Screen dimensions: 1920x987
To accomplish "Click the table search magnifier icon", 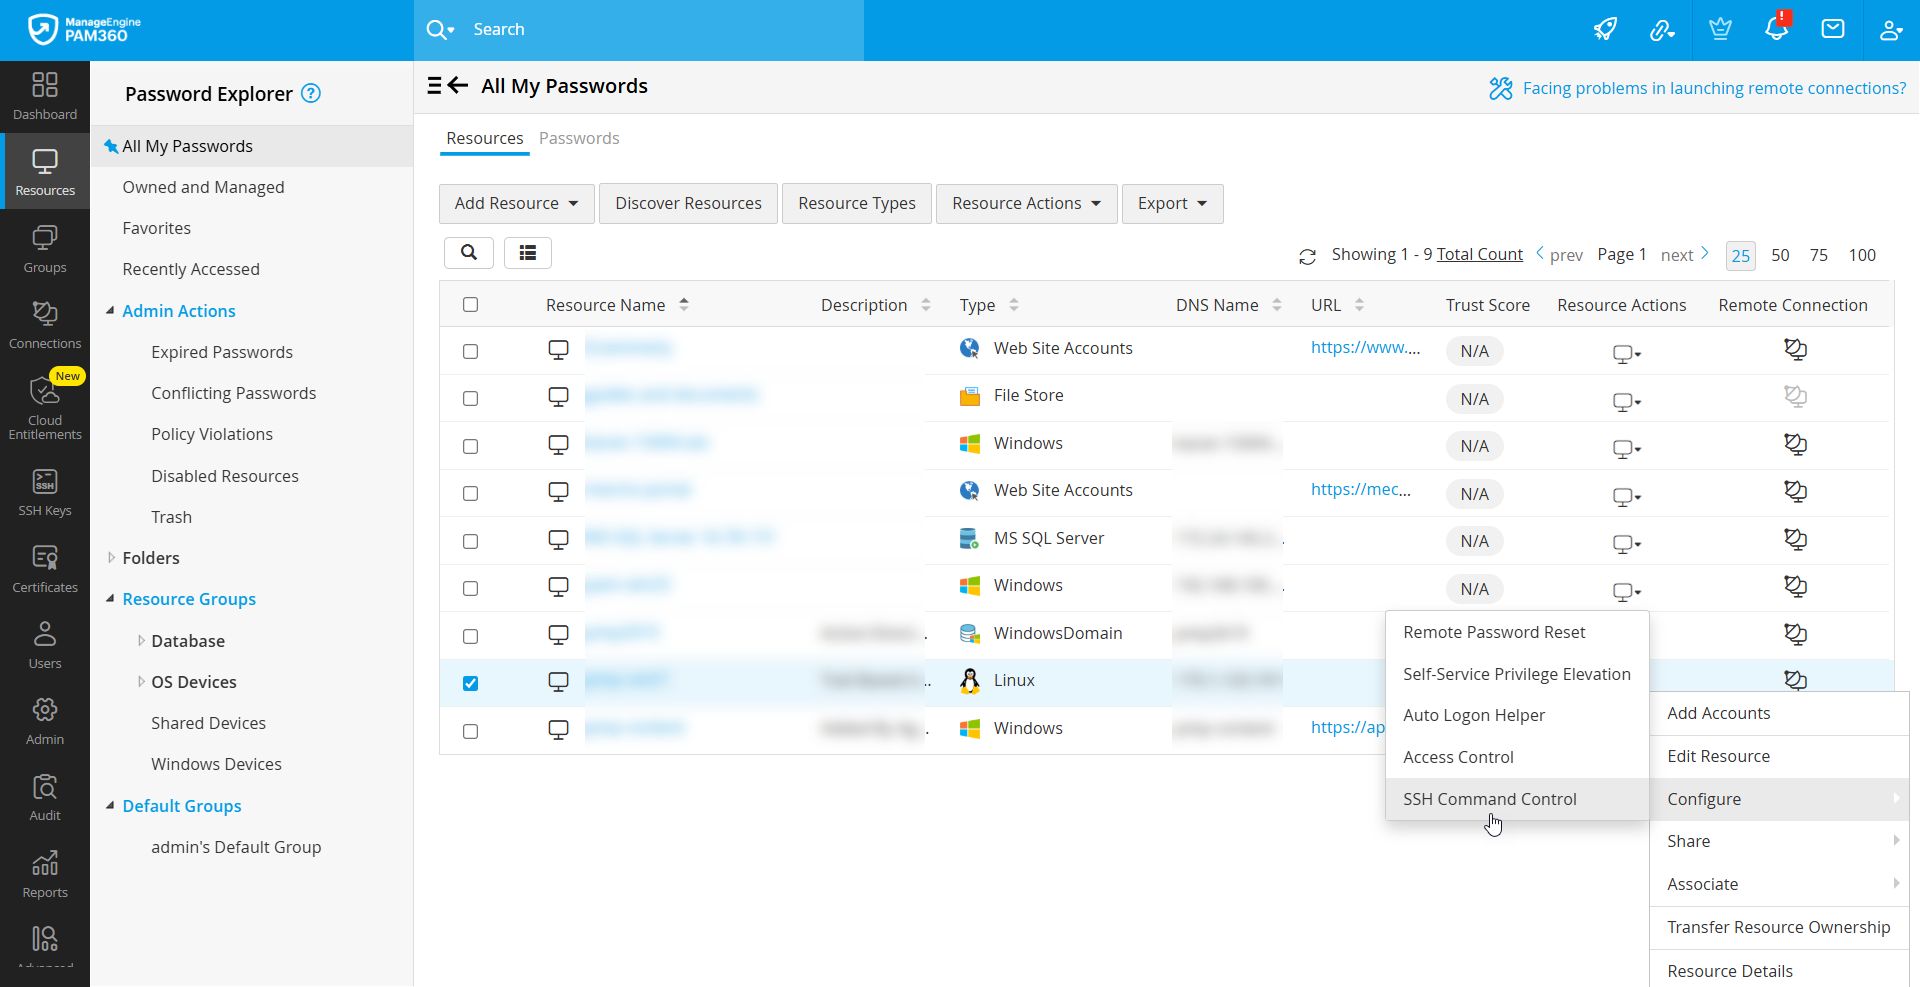I will pos(468,253).
